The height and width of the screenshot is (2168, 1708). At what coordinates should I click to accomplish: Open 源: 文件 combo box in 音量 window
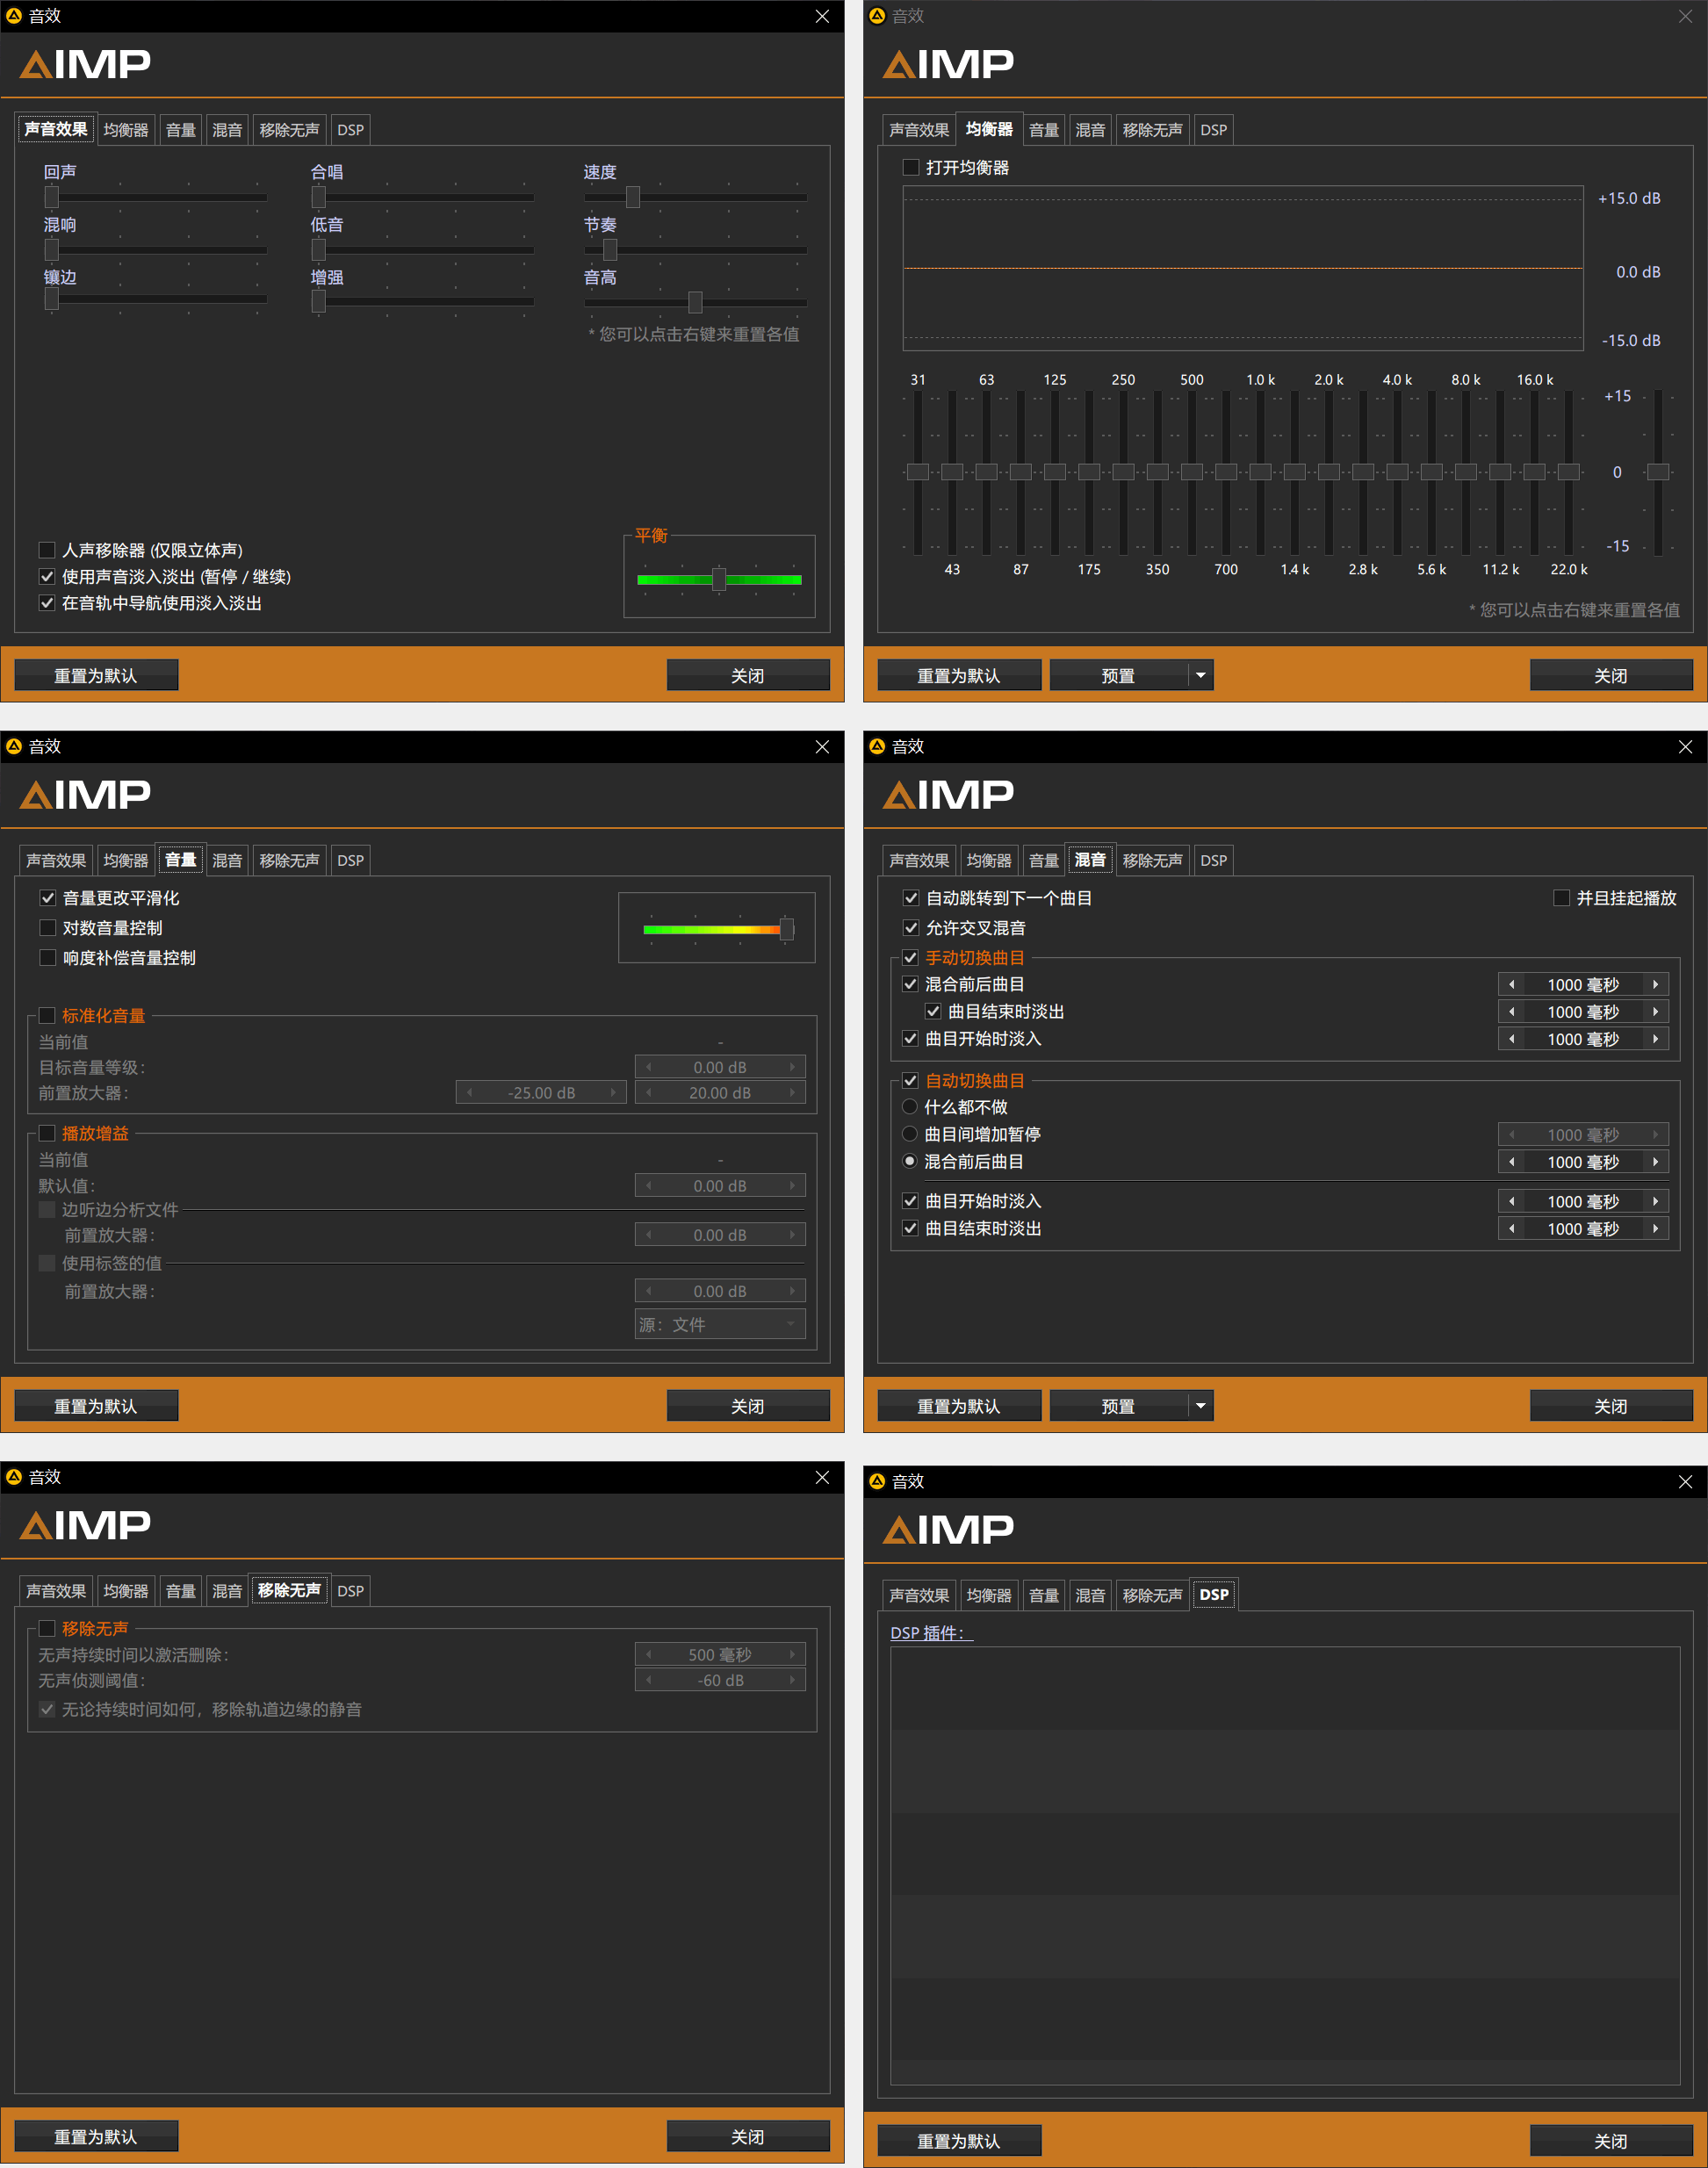click(720, 1324)
